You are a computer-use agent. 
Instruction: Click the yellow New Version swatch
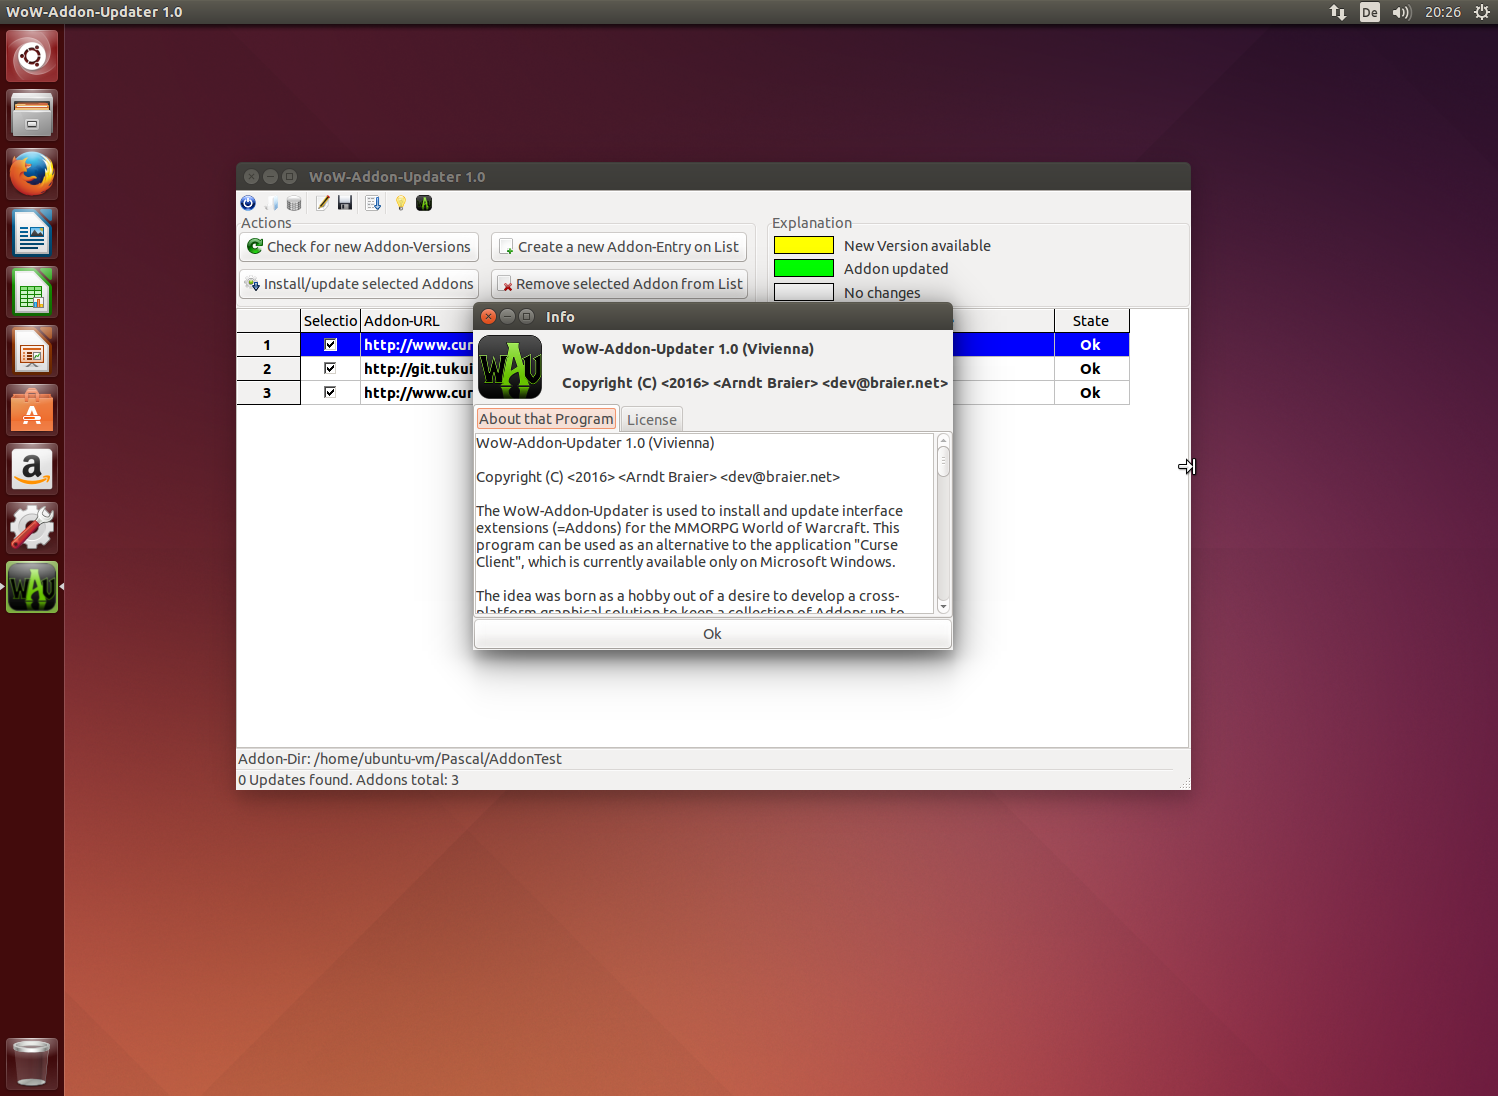[804, 245]
